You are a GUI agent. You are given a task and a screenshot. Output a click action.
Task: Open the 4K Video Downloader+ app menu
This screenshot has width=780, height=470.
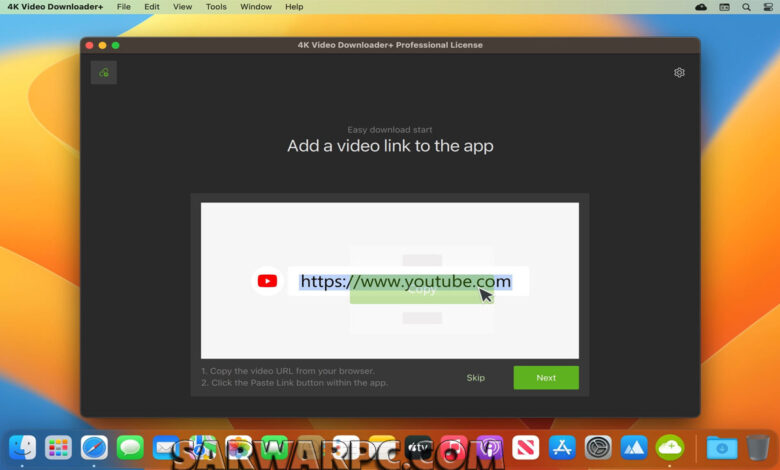(55, 7)
